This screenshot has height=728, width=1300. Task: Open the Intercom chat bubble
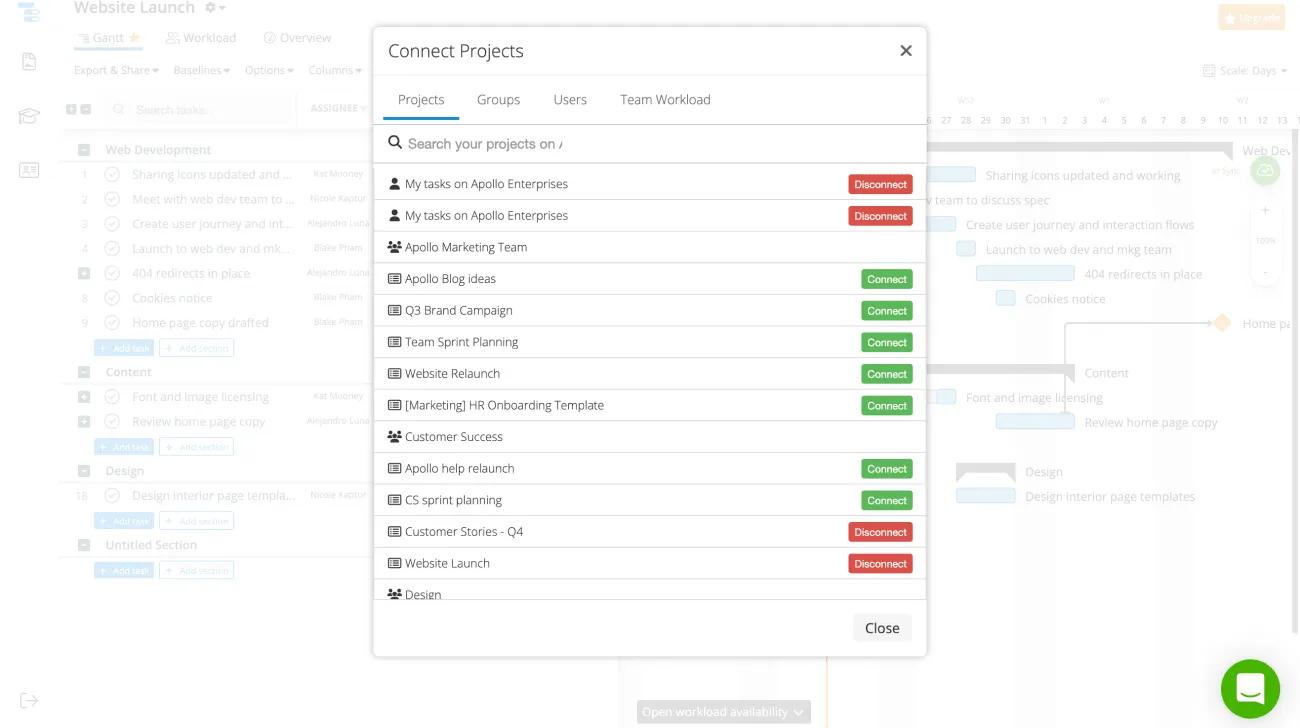[1250, 688]
